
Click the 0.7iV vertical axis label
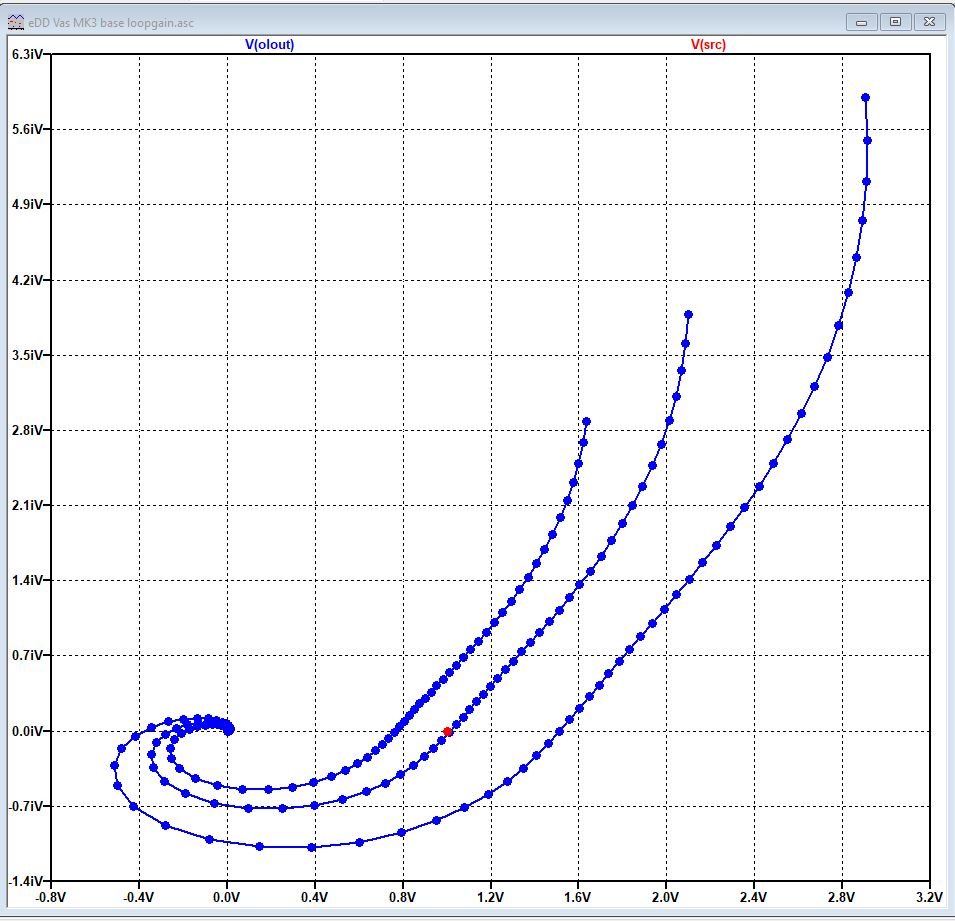[27, 655]
